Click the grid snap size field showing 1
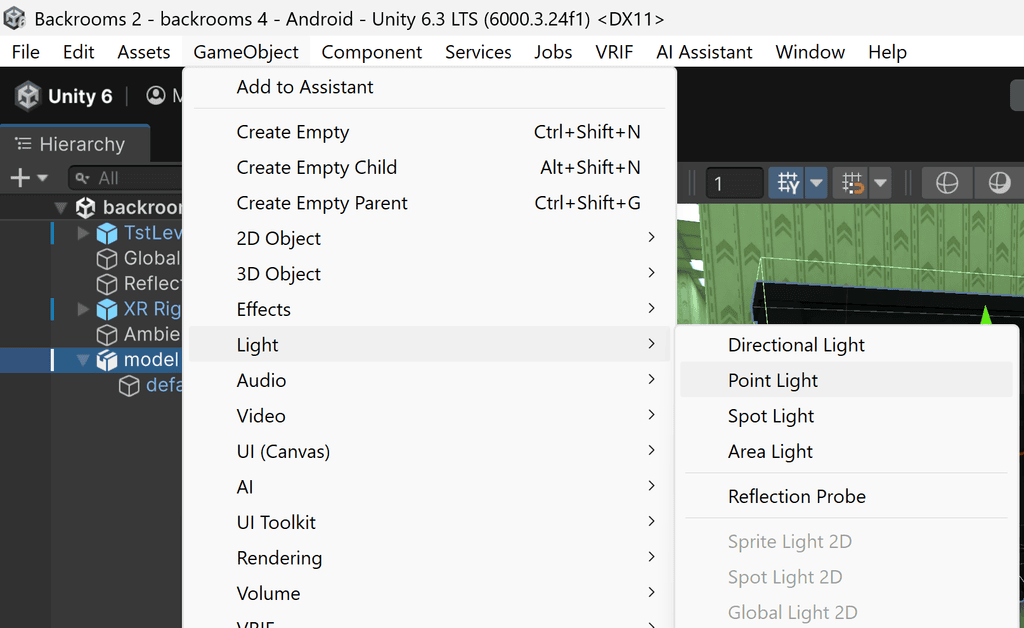 734,183
